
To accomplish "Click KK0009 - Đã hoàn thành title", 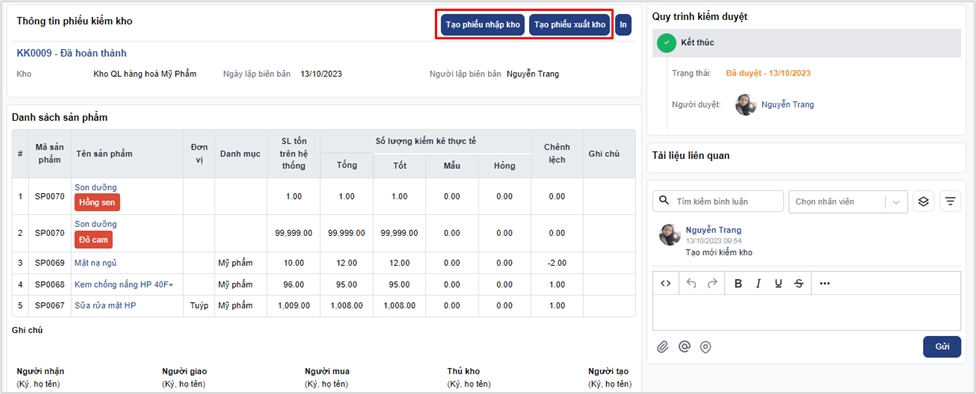I will (x=72, y=54).
